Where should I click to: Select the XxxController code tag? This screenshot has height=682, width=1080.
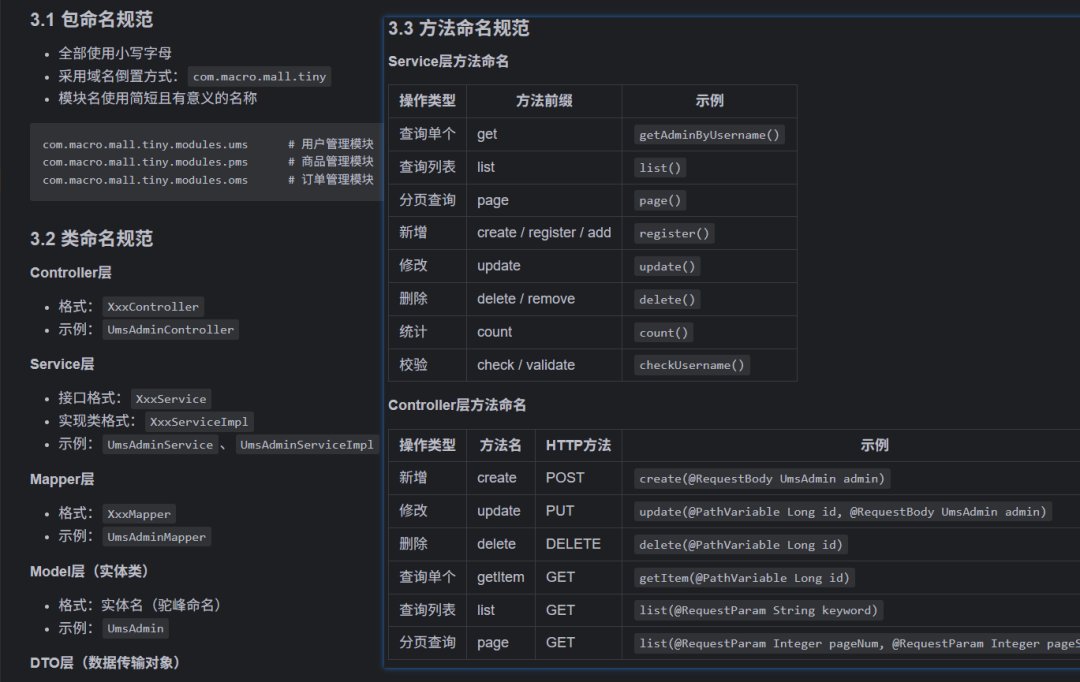coord(153,307)
